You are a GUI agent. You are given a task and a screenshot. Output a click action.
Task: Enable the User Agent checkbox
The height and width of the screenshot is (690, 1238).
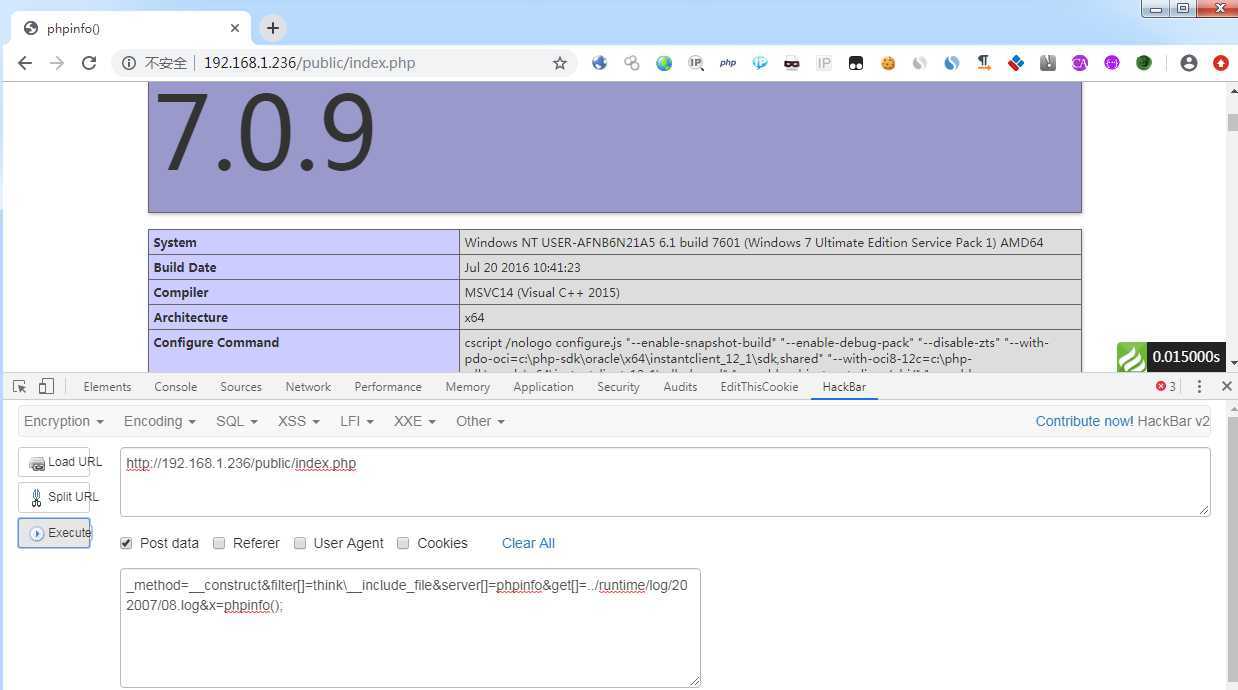[x=300, y=543]
